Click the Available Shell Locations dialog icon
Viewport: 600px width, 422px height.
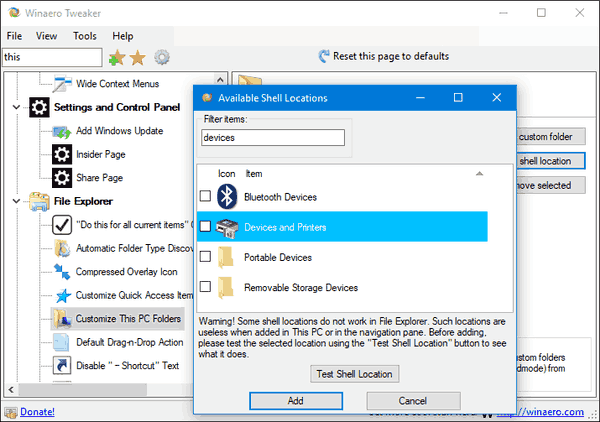(207, 98)
